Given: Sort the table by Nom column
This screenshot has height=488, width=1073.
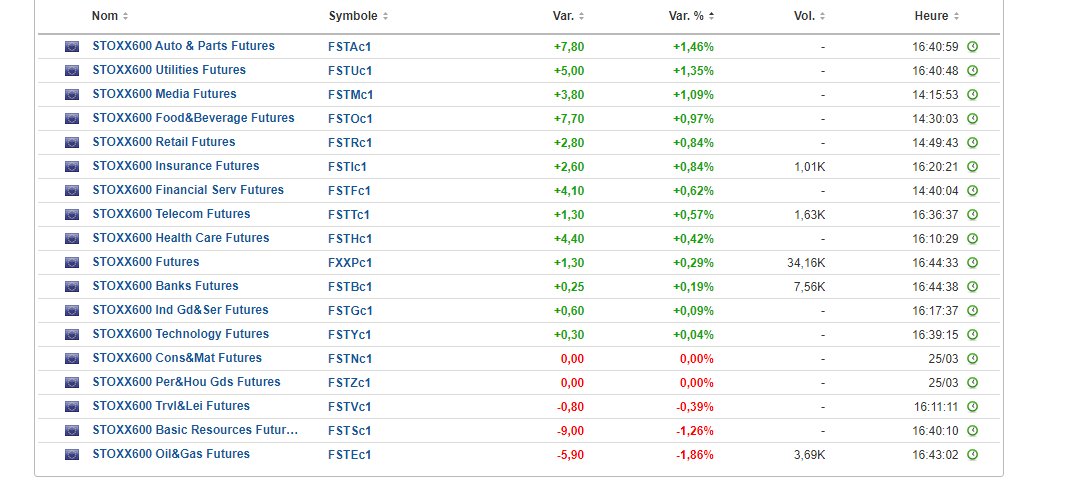Looking at the screenshot, I should 109,16.
